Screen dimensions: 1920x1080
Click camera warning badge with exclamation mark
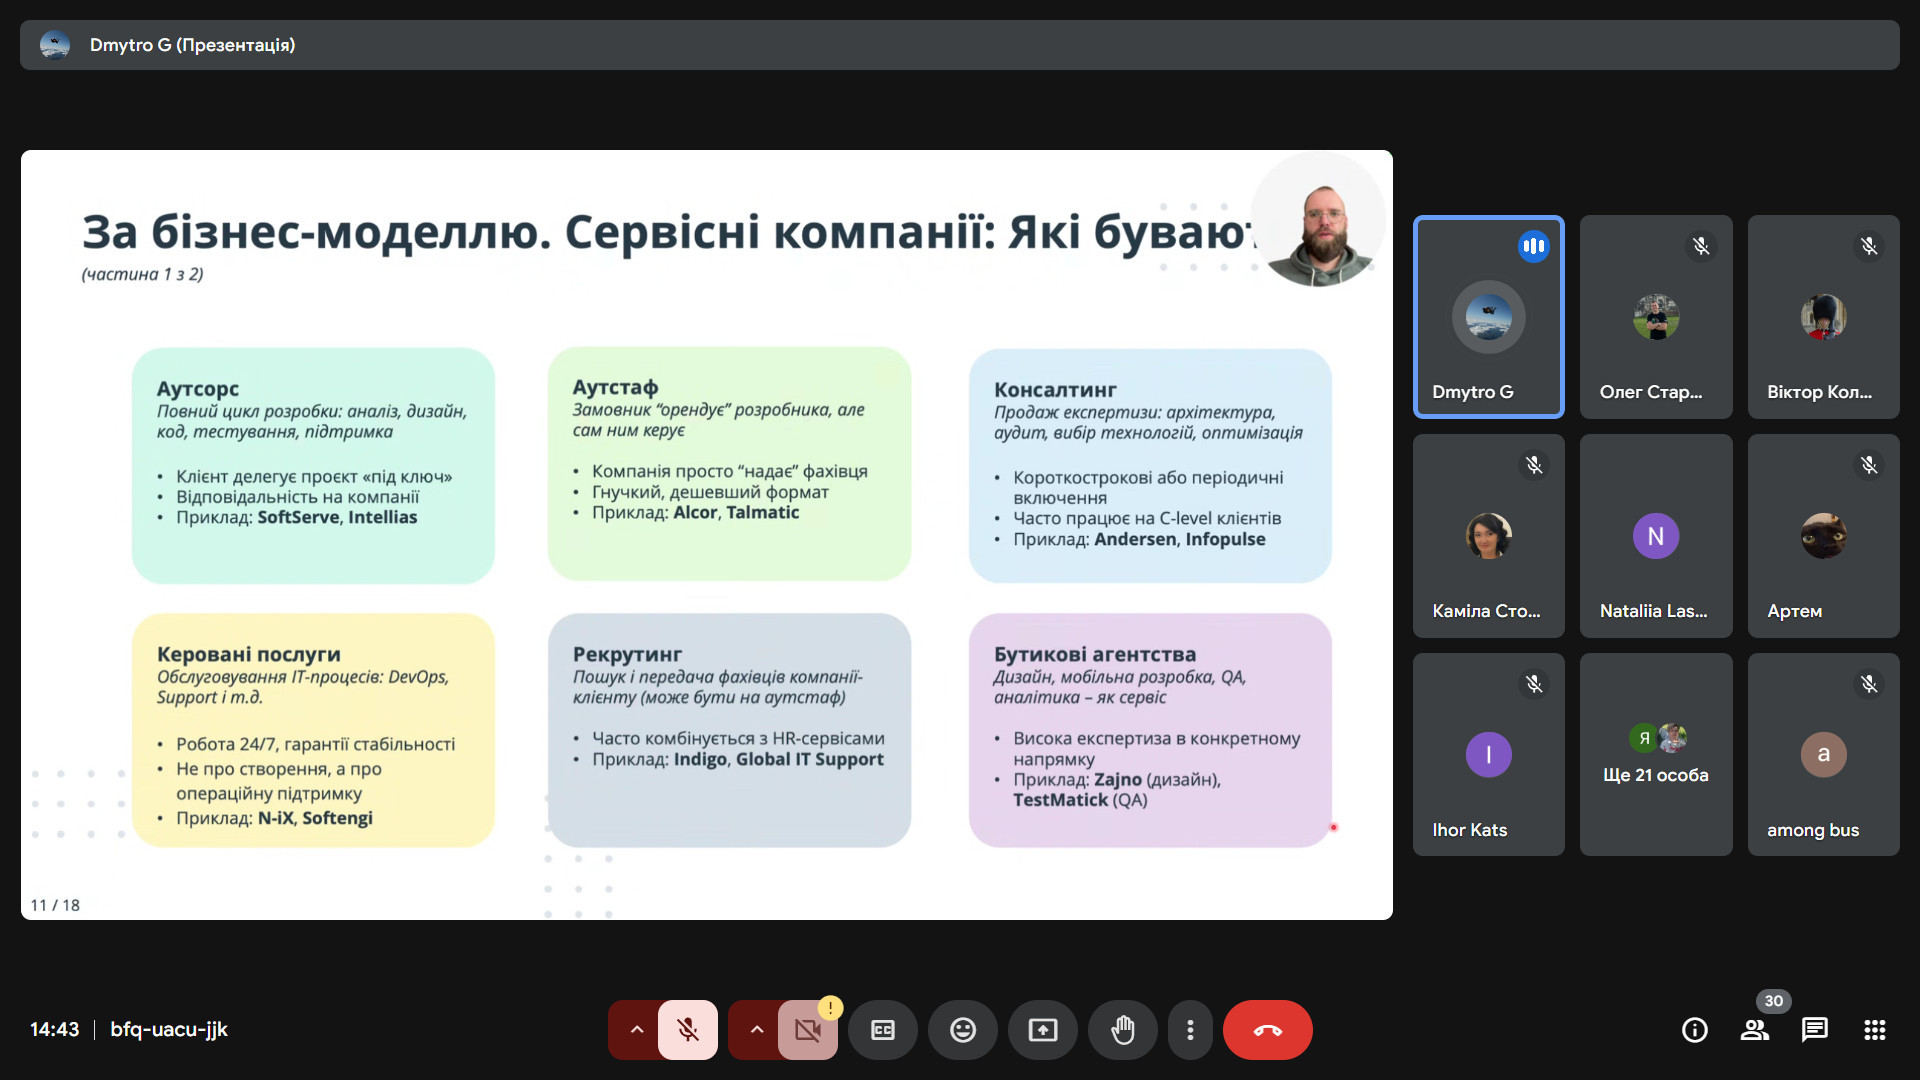pos(830,1008)
